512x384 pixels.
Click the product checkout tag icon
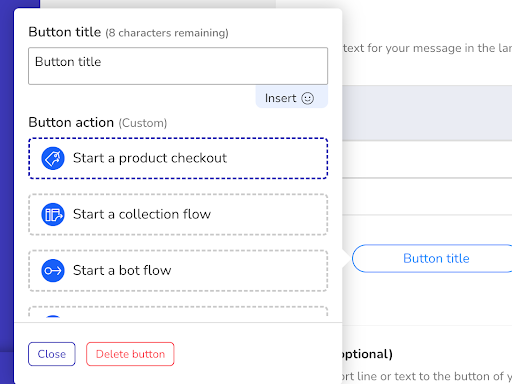[53, 158]
